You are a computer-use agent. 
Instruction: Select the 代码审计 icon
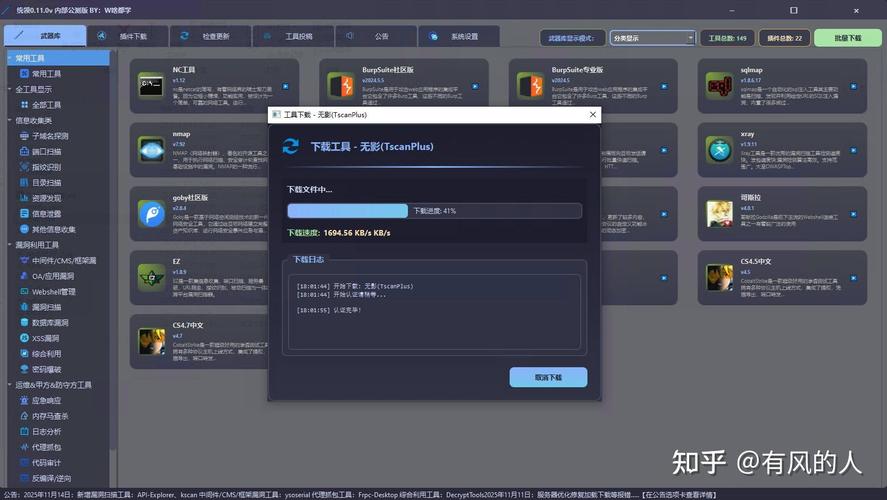pos(24,463)
